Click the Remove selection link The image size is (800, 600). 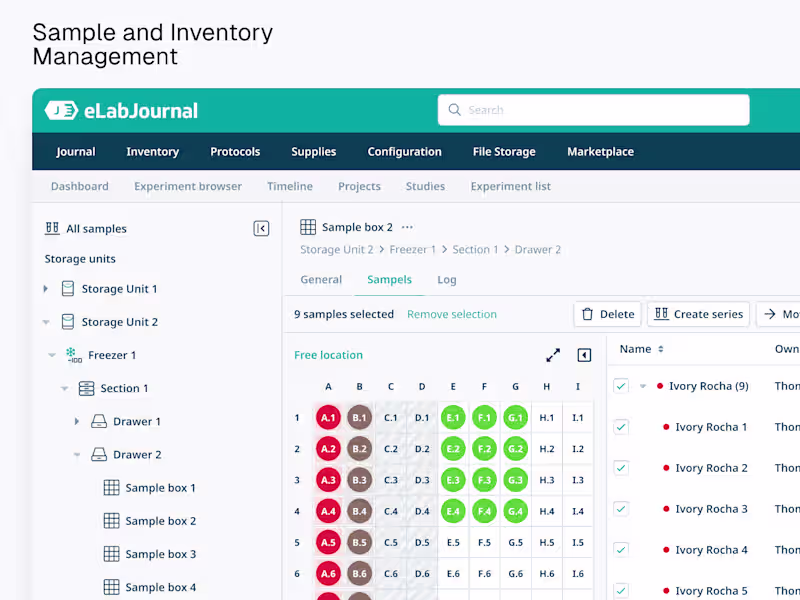click(x=451, y=313)
